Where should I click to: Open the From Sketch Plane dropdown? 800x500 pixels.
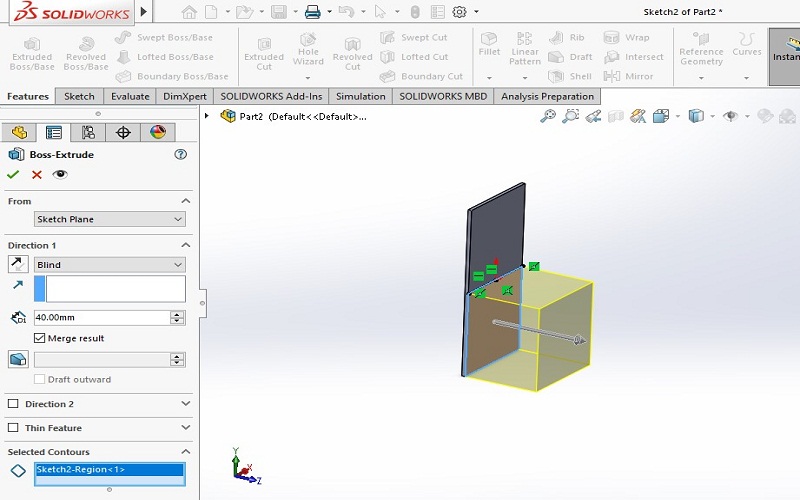pos(110,219)
